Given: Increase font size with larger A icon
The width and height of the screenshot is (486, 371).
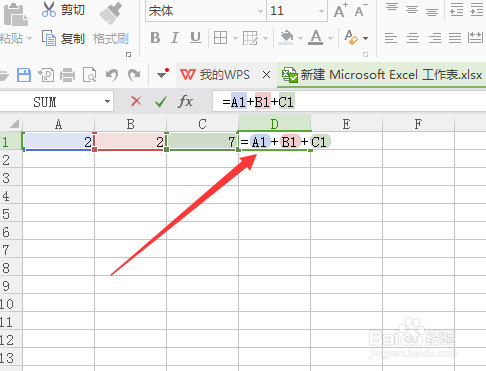Looking at the screenshot, I should point(341,11).
